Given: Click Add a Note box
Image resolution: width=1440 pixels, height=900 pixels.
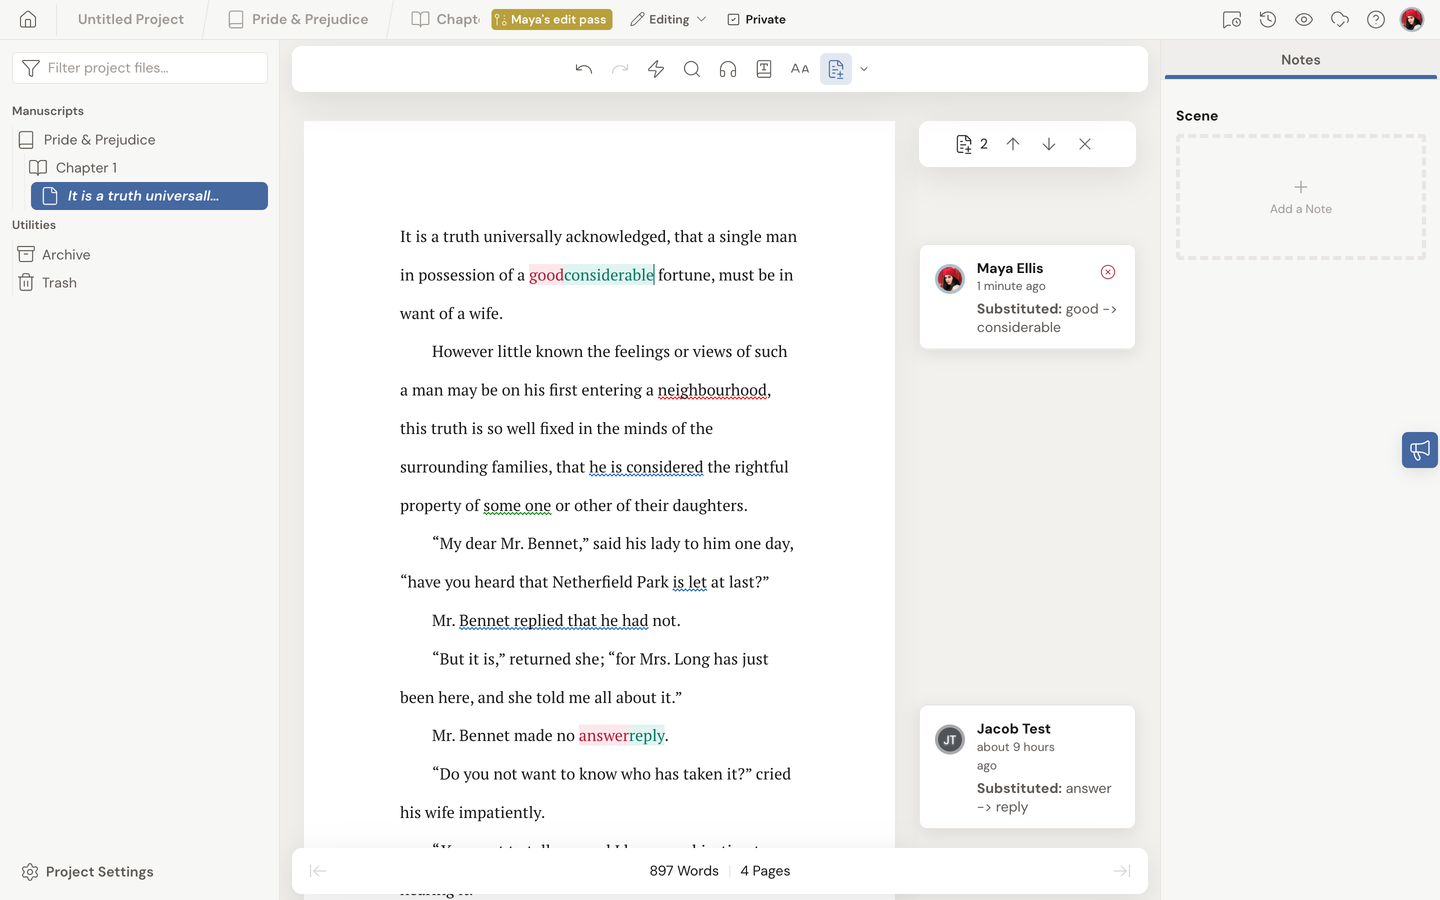Looking at the screenshot, I should click(x=1301, y=197).
